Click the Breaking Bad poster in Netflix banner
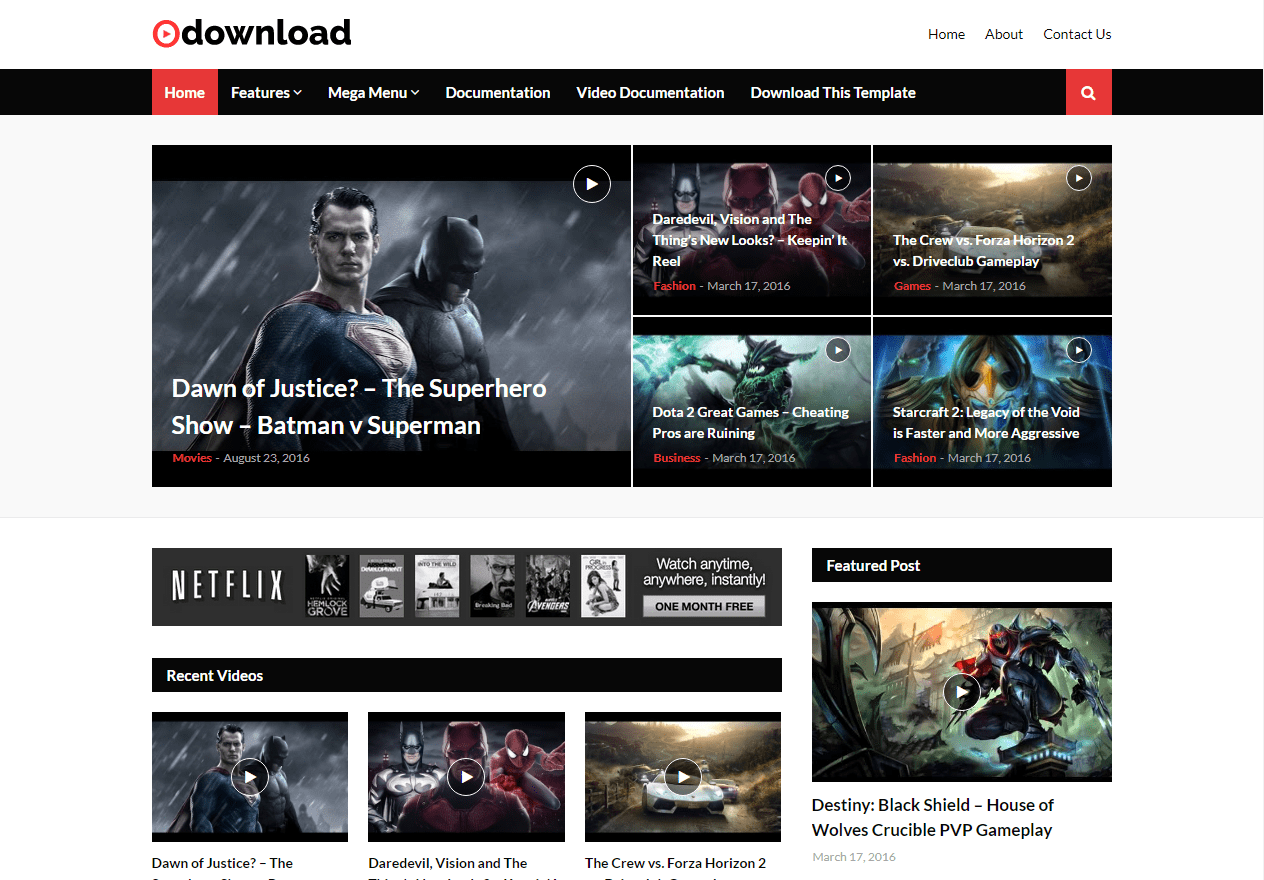Screen dimensions: 1264x880 coord(492,586)
